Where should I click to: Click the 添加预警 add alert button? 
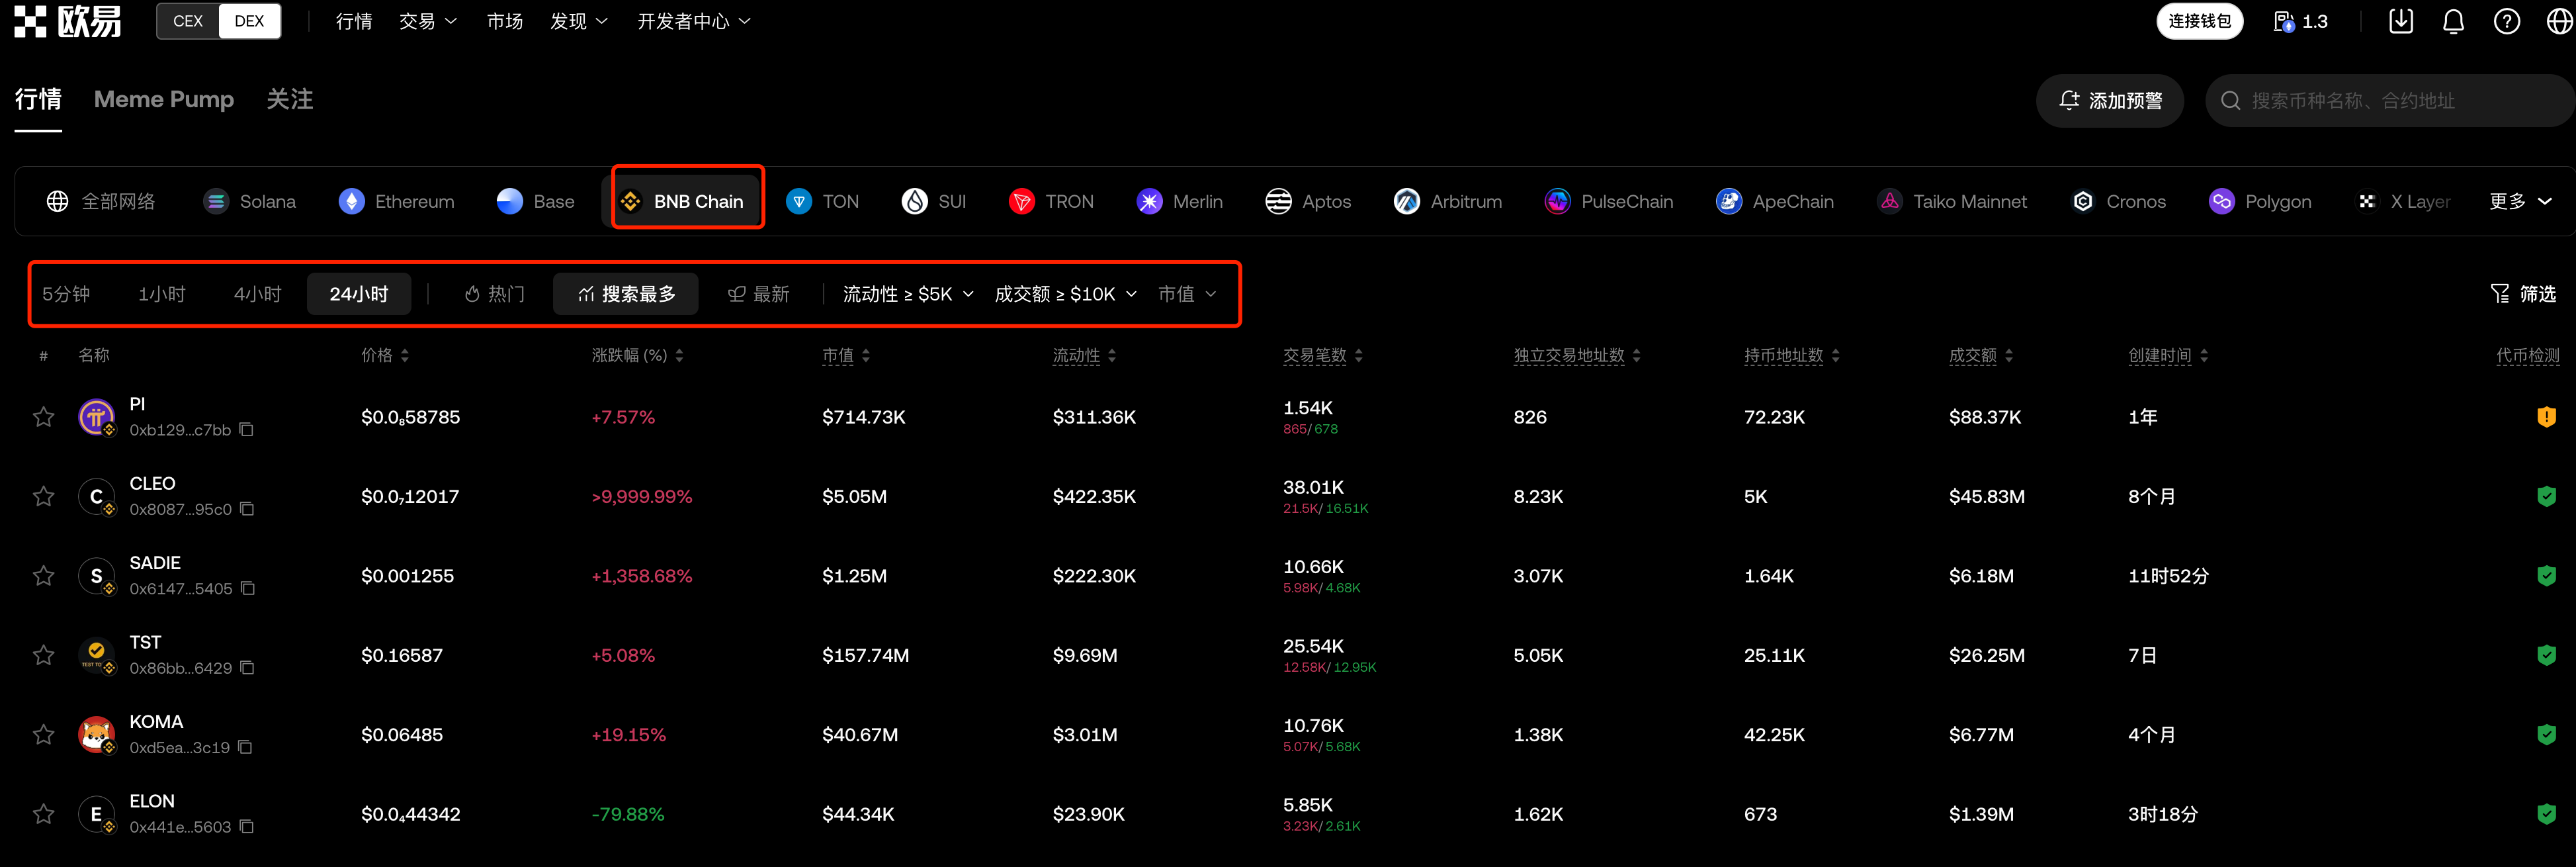pyautogui.click(x=2109, y=100)
